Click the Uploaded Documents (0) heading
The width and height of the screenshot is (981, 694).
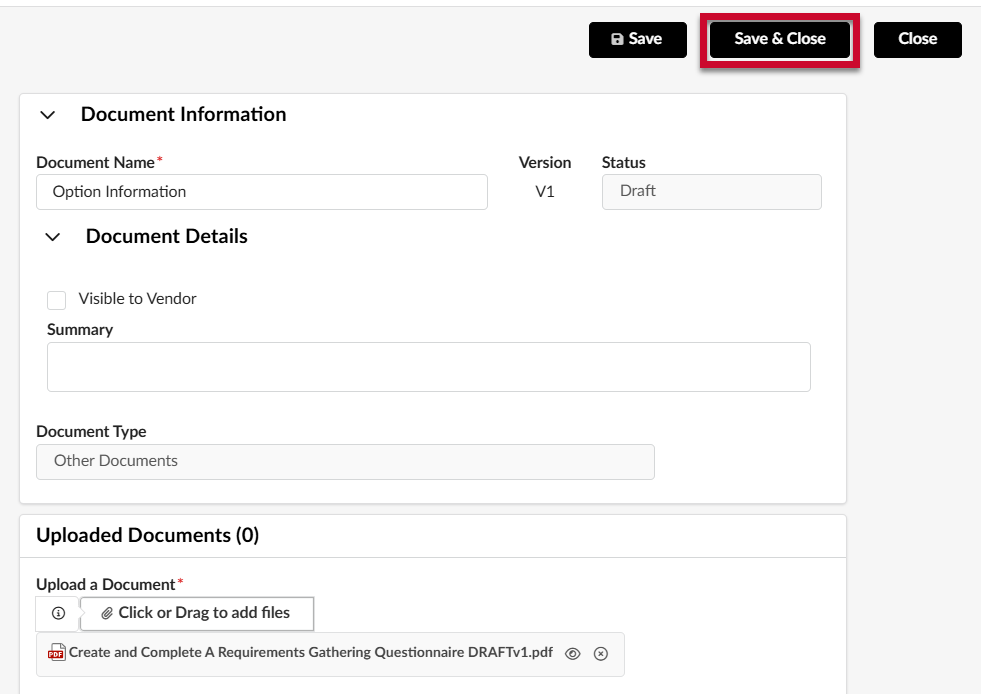[148, 535]
